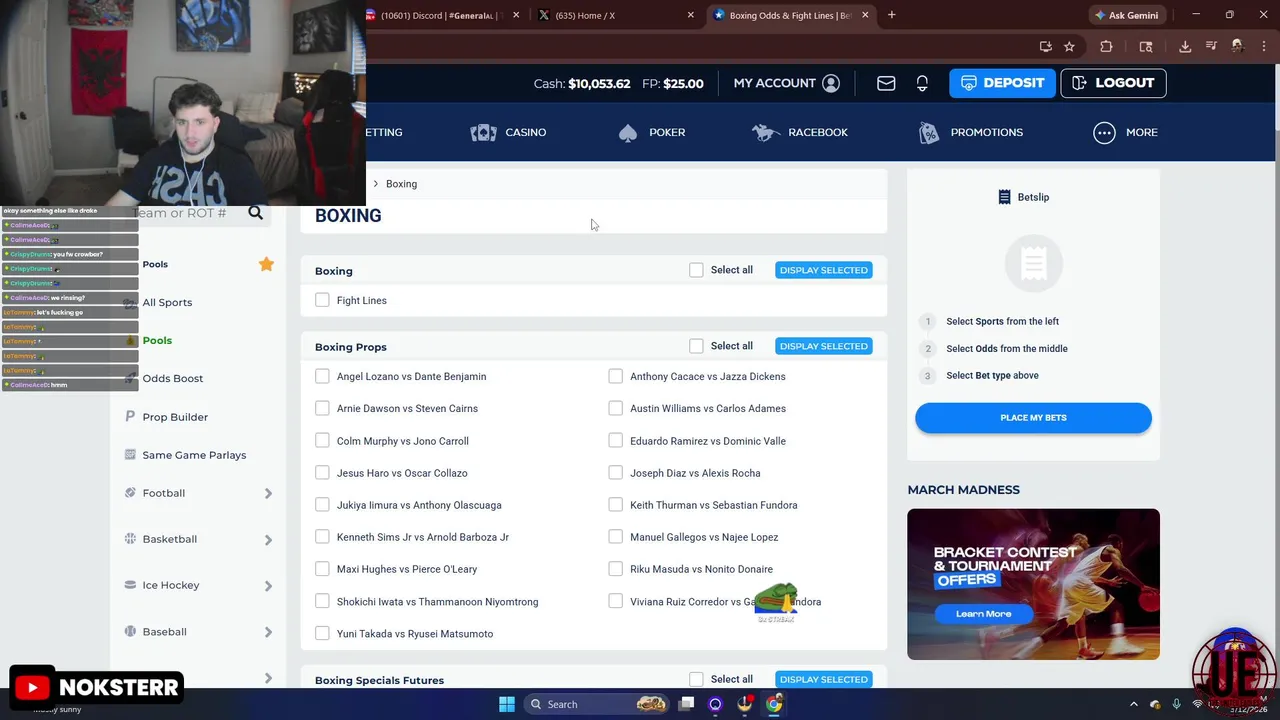The height and width of the screenshot is (720, 1280).
Task: Open the Promotions nav tab
Action: point(970,132)
